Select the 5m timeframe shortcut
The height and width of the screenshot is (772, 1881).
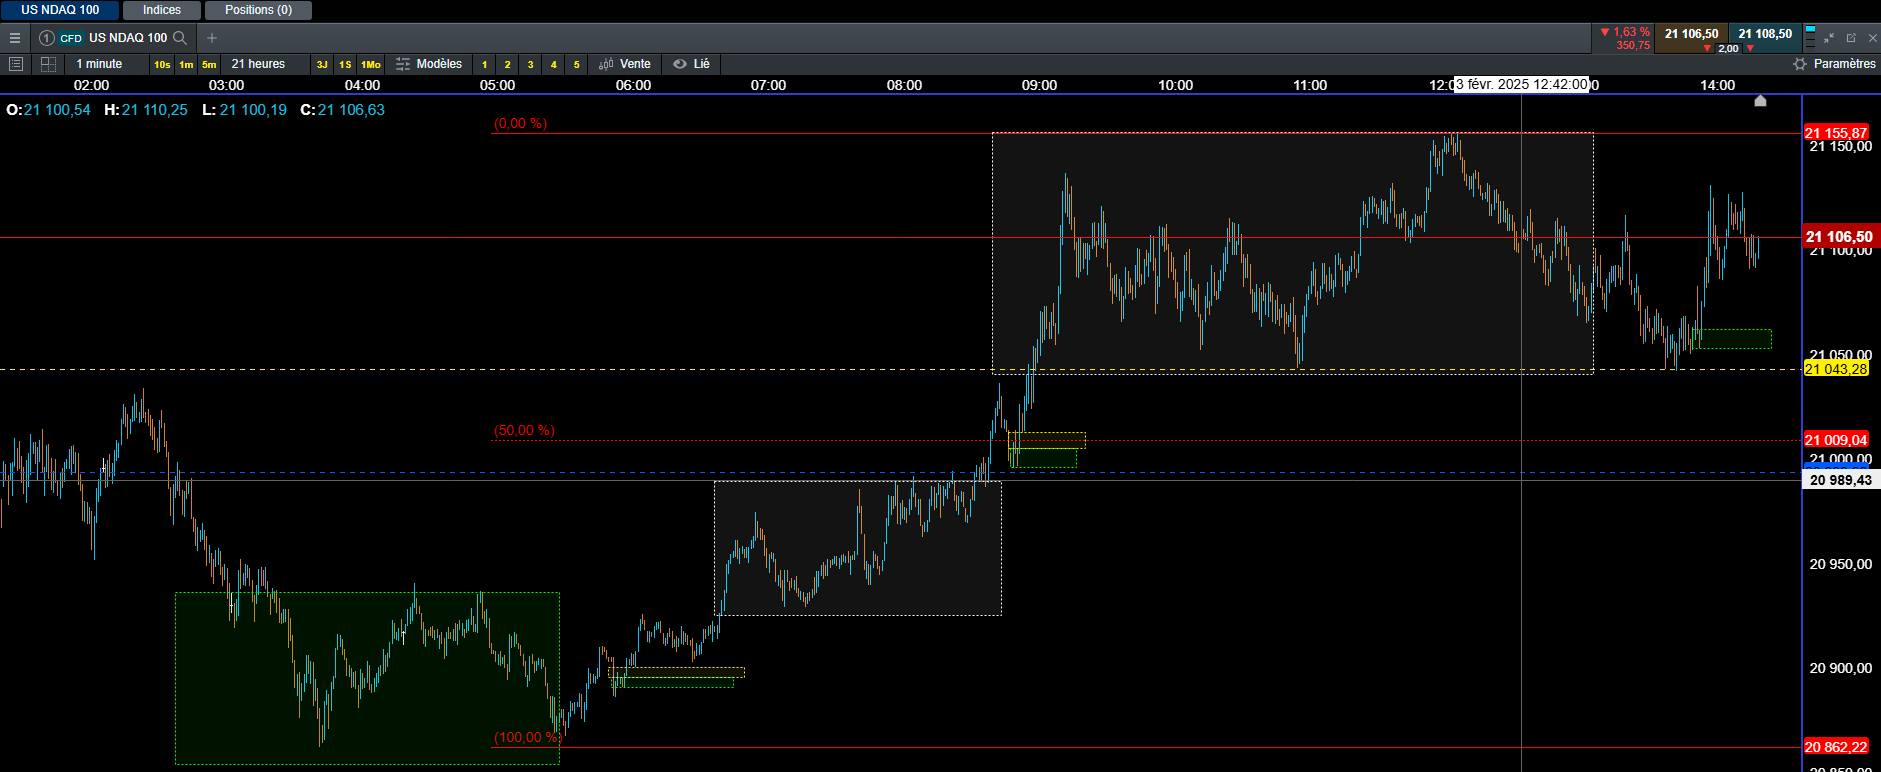(209, 65)
